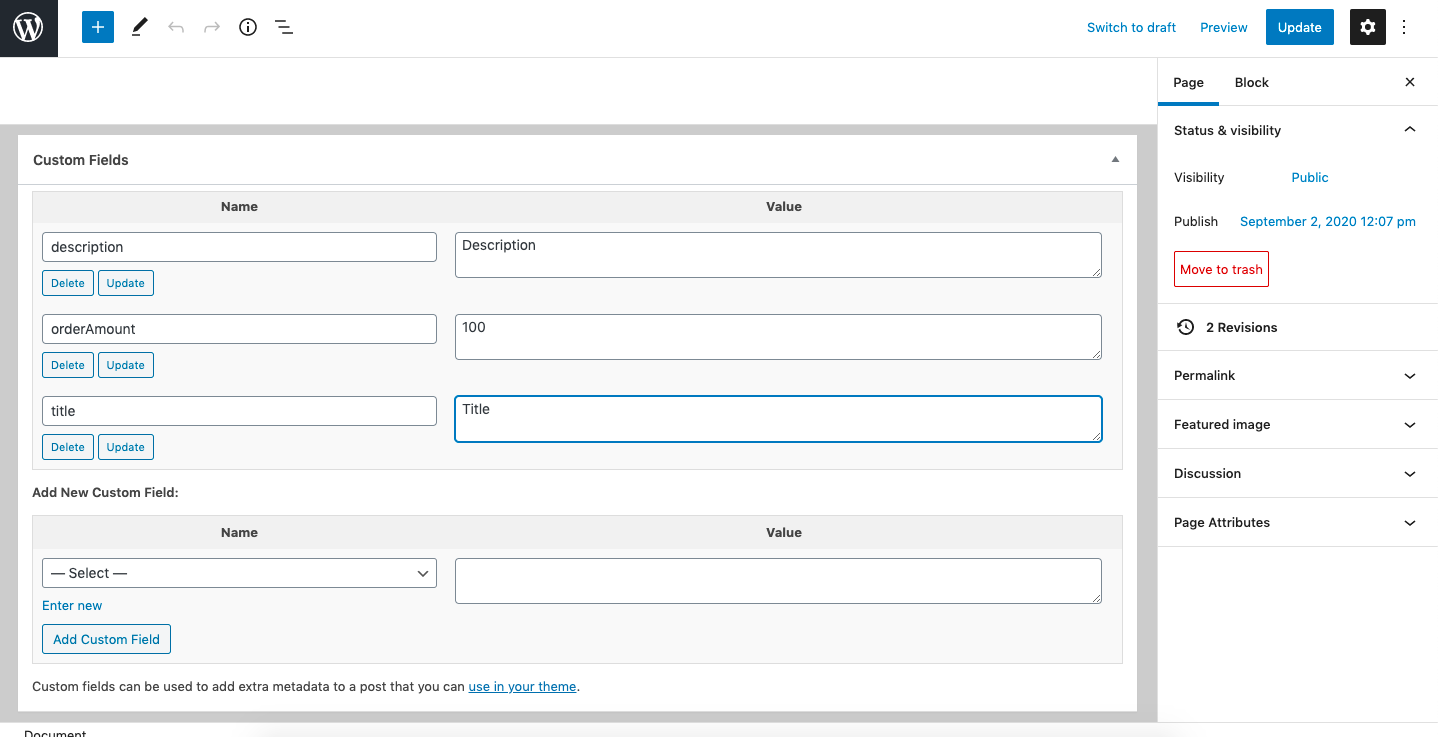Viewport: 1438px width, 737px height.
Task: Delete the orderAmount custom field
Action: (x=68, y=365)
